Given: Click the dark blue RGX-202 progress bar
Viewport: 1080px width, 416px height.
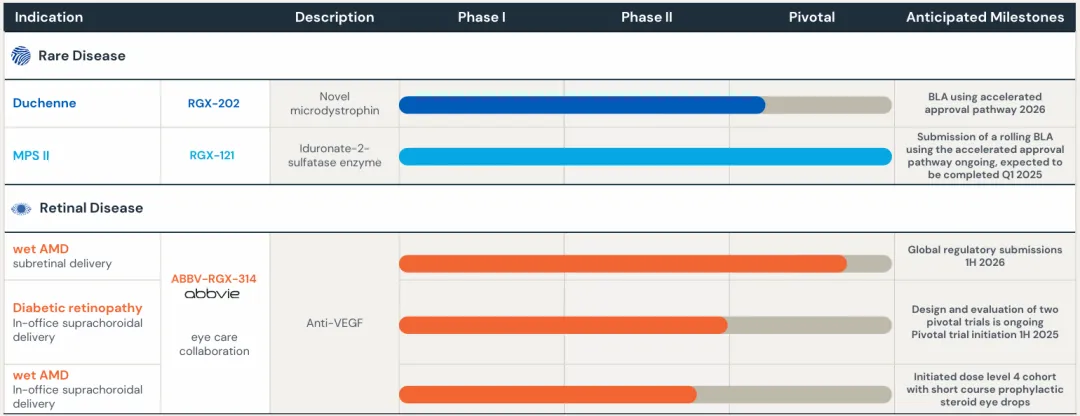Looking at the screenshot, I should (x=581, y=105).
